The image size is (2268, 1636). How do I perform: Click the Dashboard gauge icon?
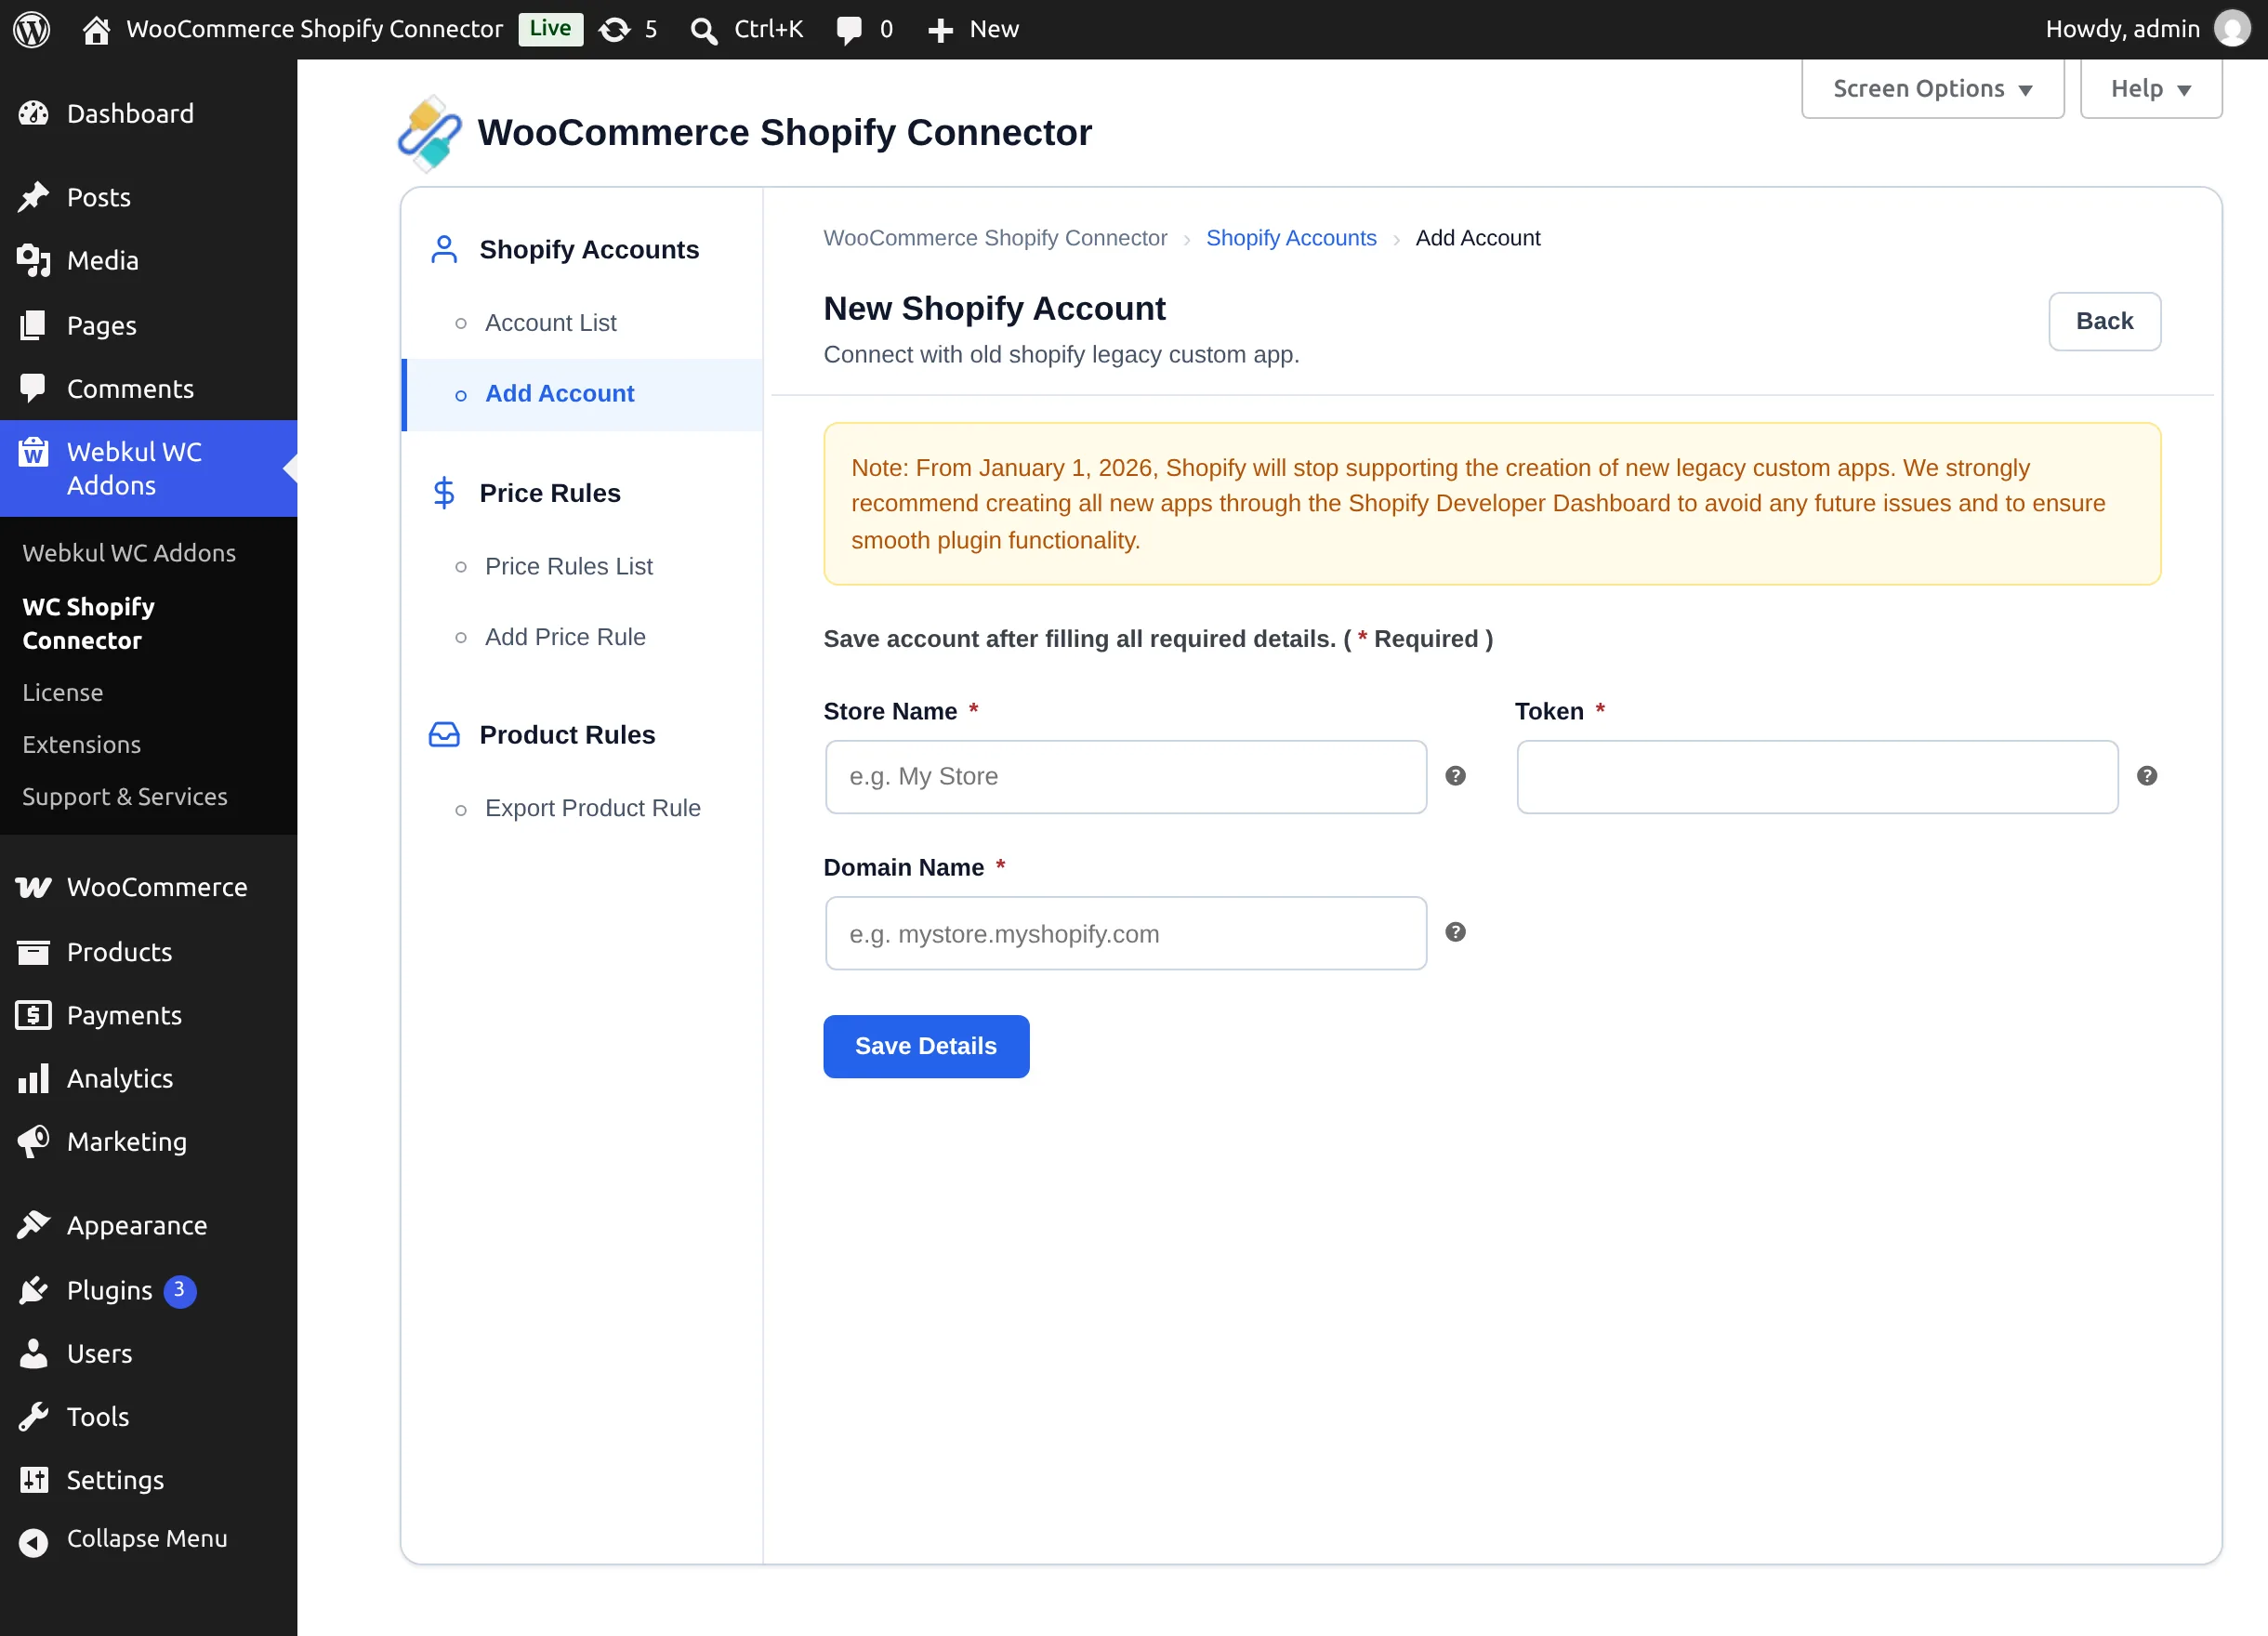click(x=33, y=114)
